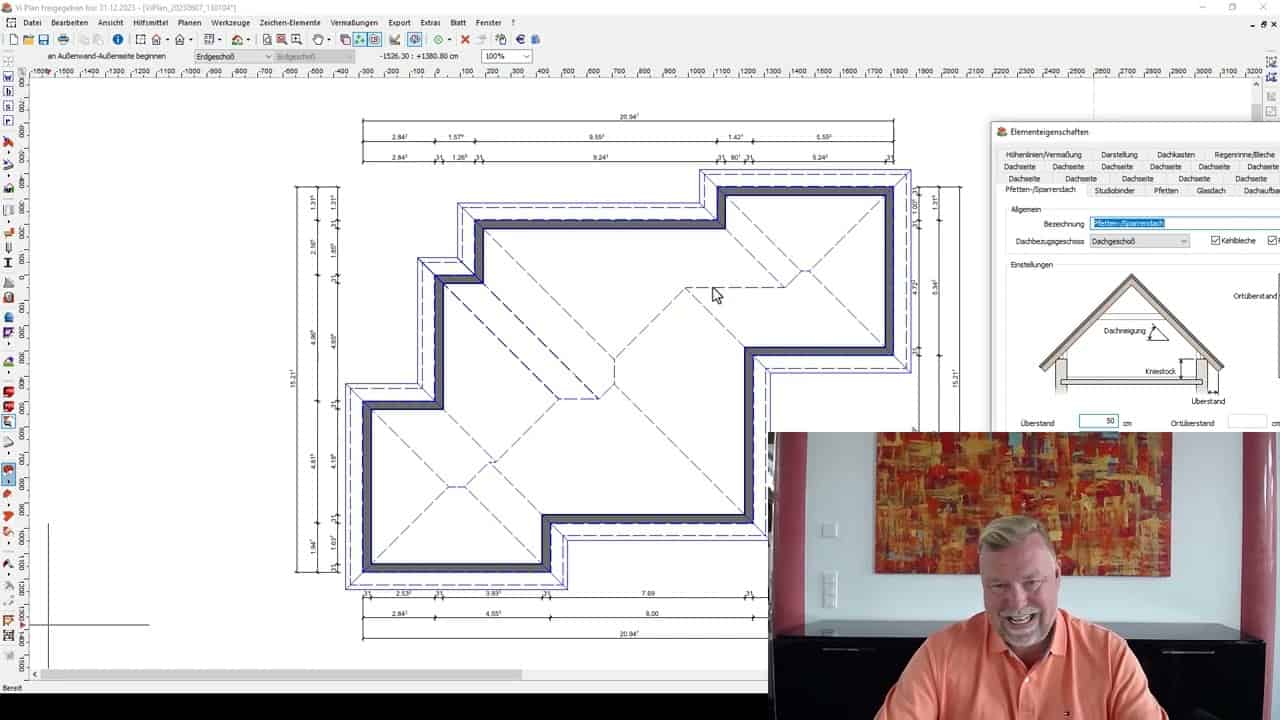Click the zoom-in magnifier icon

pos(296,40)
